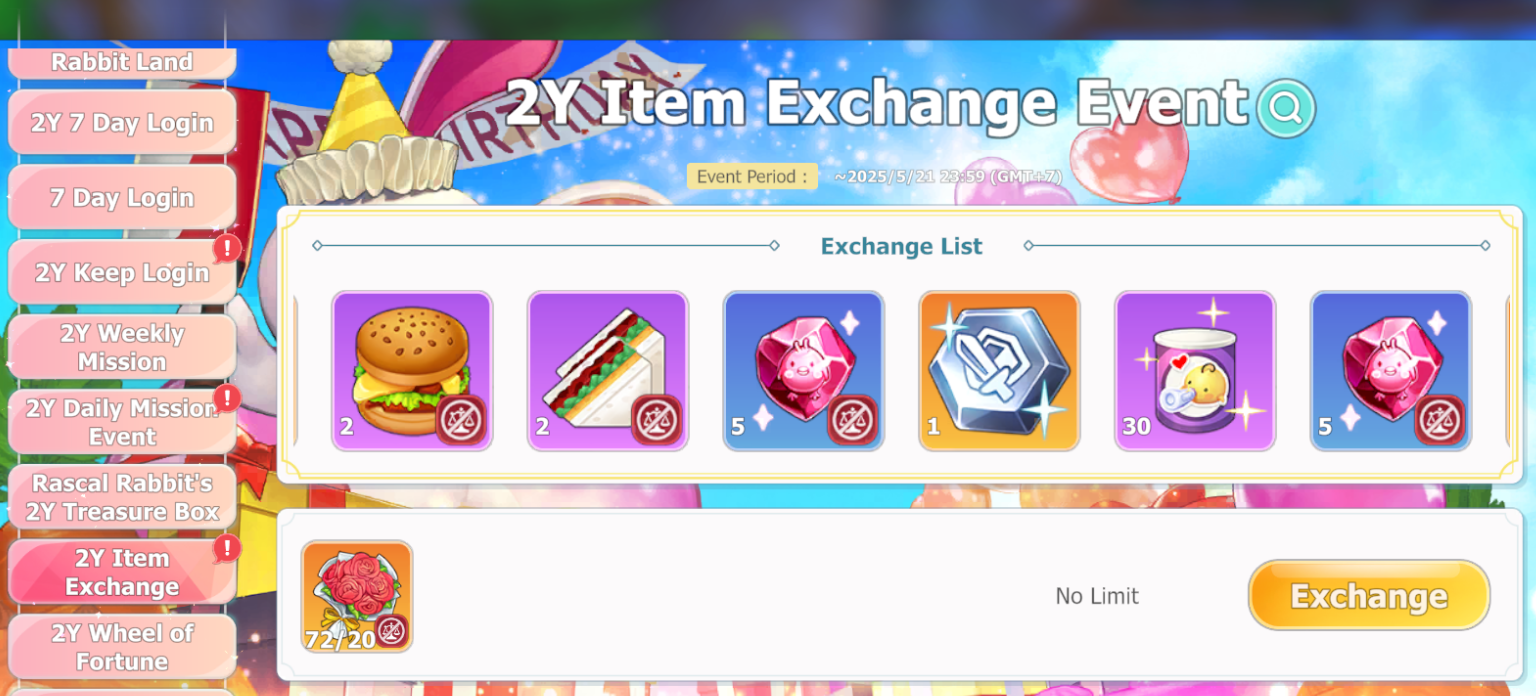Open 2Y Daily Mission Event tab
This screenshot has height=696, width=1536.
coord(122,422)
